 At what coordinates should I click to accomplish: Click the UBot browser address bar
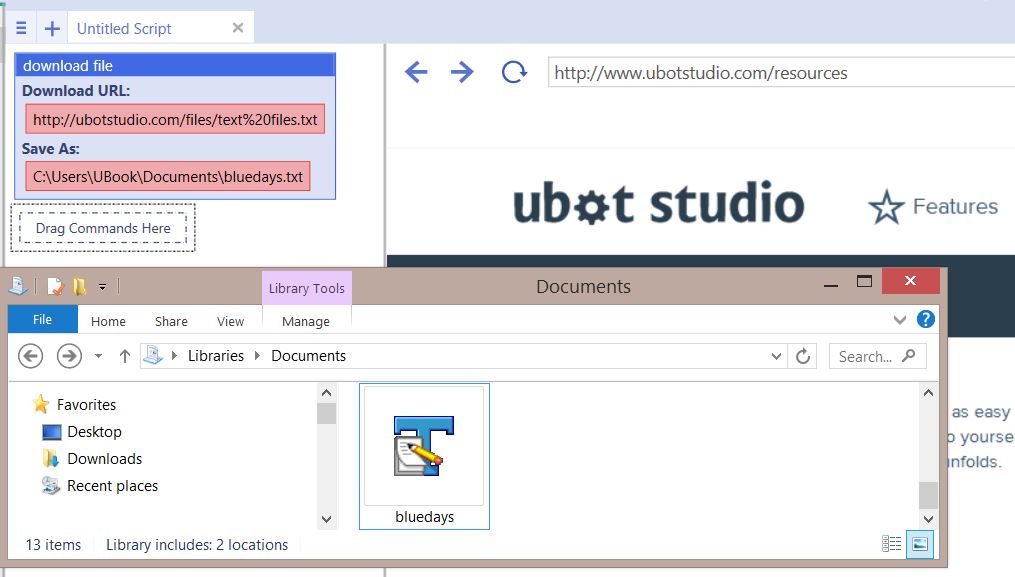[781, 73]
